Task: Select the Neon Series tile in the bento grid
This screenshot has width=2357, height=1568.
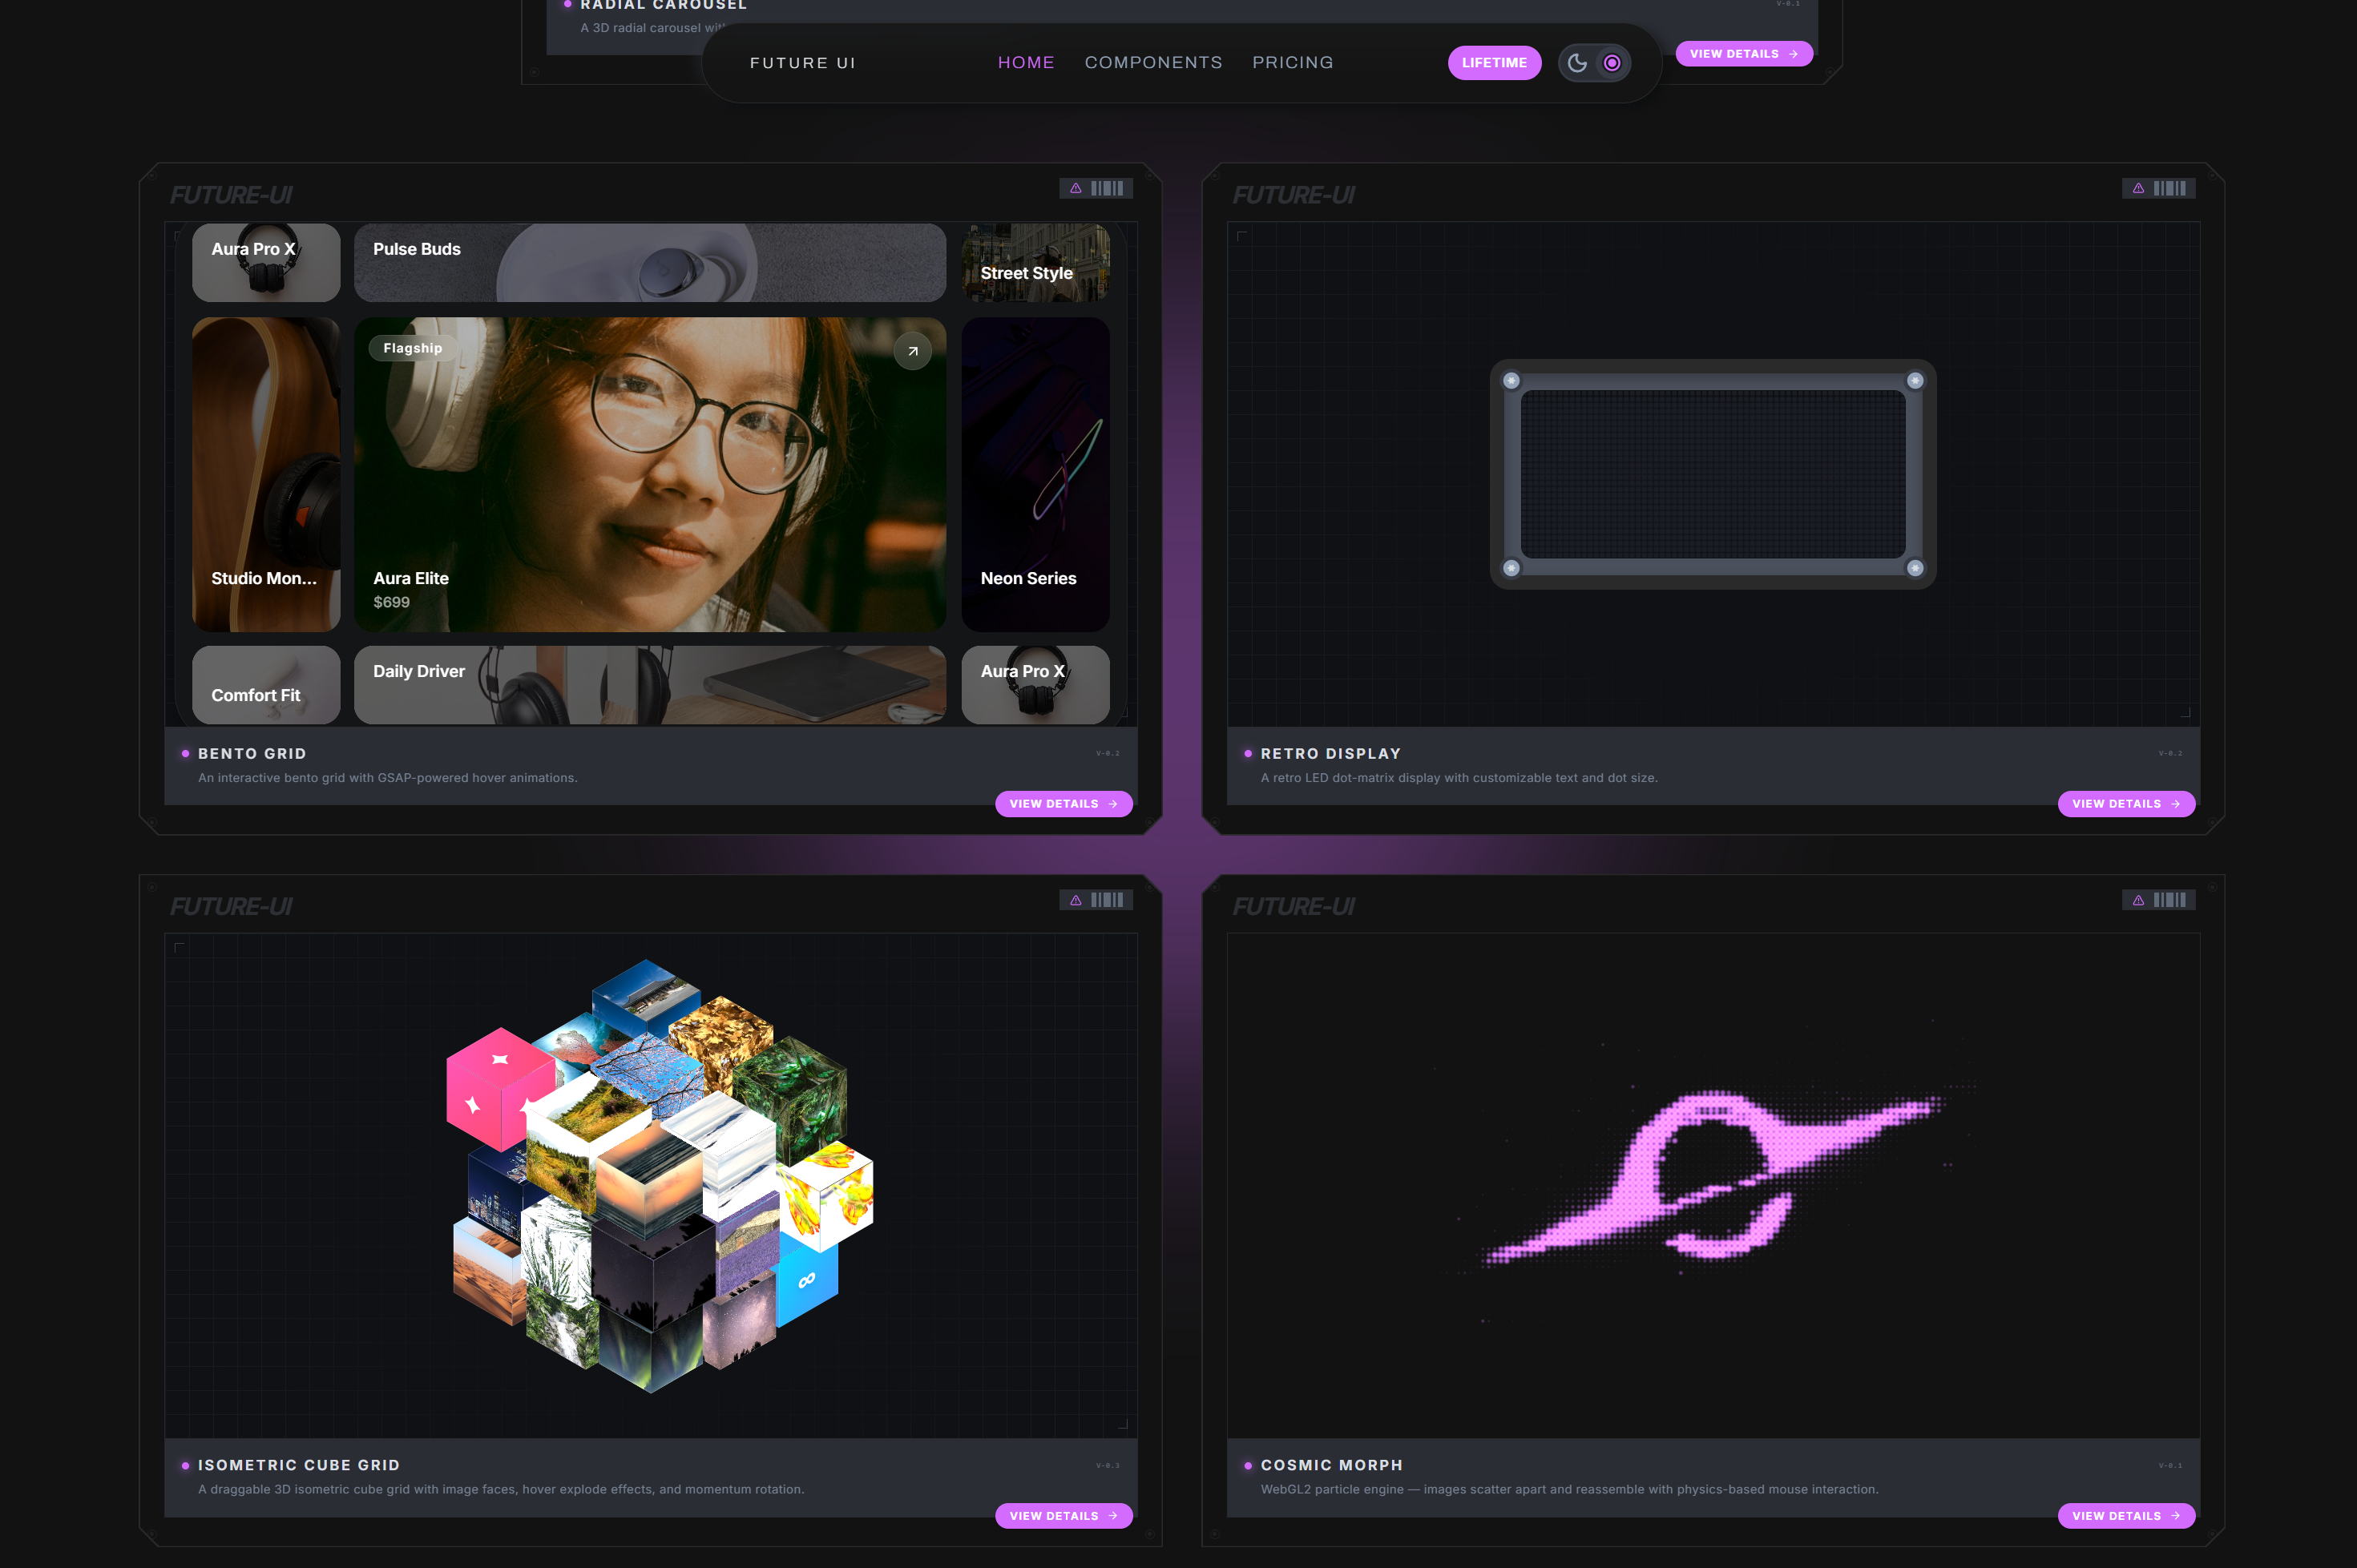Action: 1035,476
